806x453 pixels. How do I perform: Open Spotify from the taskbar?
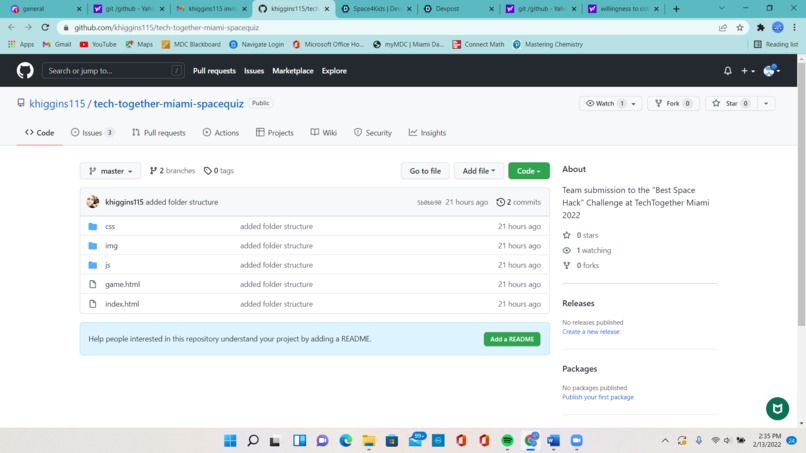pos(507,441)
